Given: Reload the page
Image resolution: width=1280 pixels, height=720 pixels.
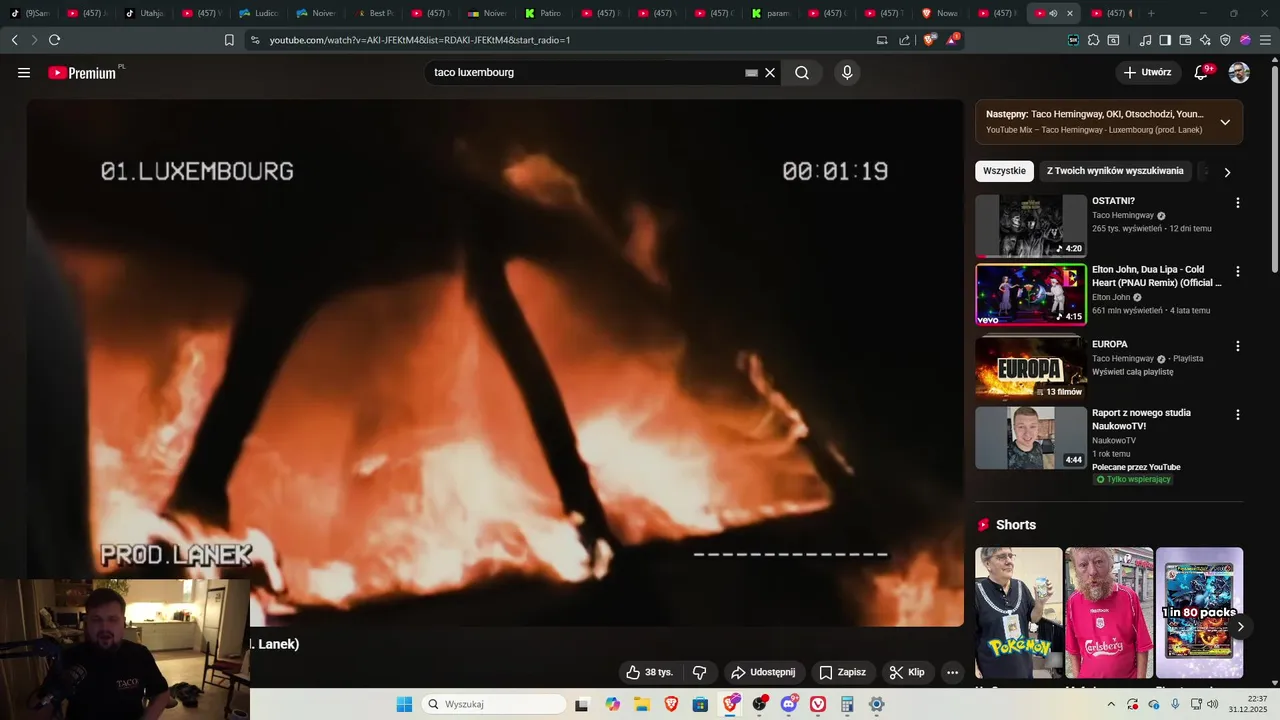Looking at the screenshot, I should point(54,40).
